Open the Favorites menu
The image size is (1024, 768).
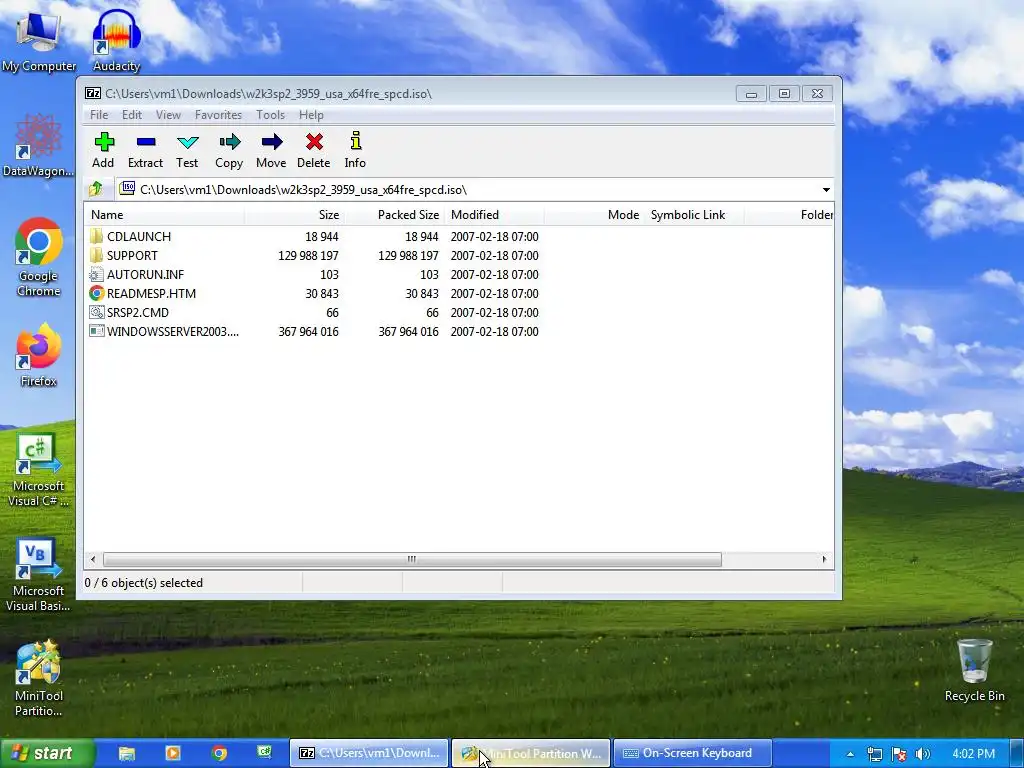(218, 115)
